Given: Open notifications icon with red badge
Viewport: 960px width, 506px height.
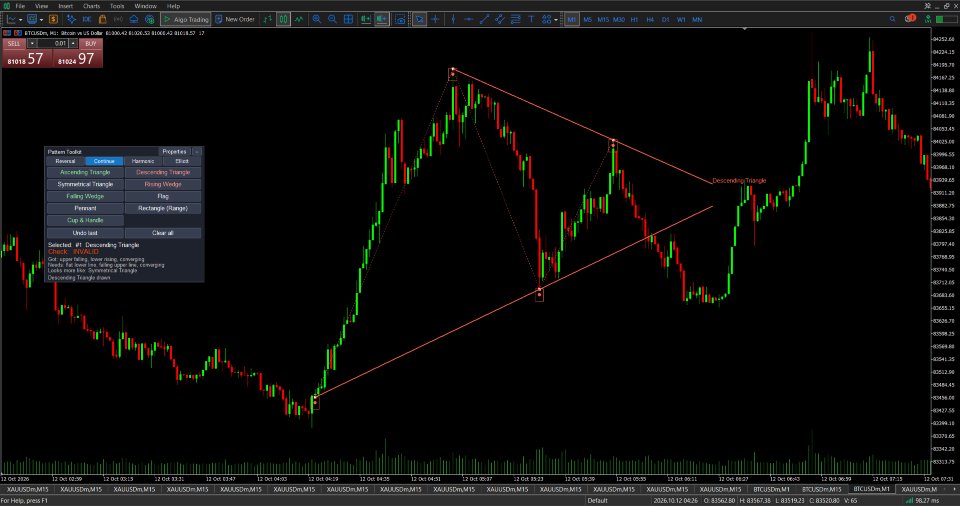Looking at the screenshot, I should click(910, 19).
